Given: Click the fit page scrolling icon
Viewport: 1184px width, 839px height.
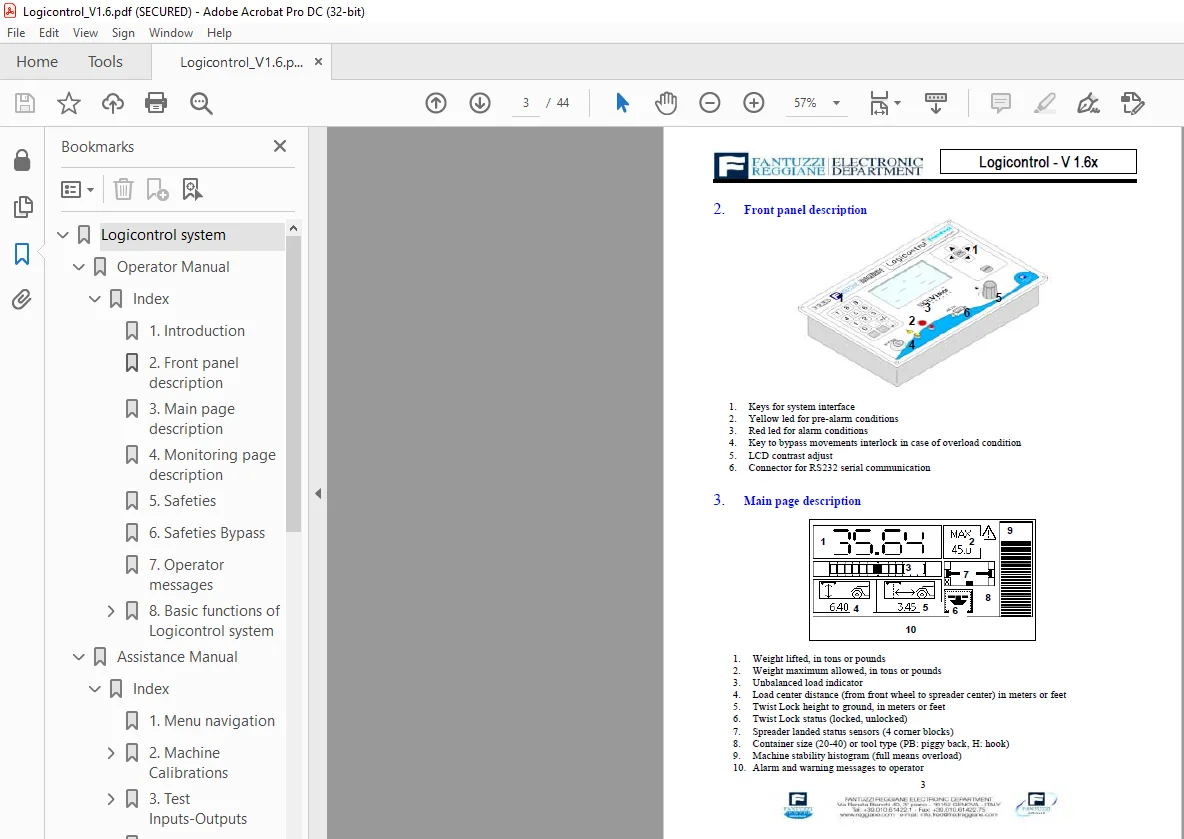Looking at the screenshot, I should pos(879,103).
